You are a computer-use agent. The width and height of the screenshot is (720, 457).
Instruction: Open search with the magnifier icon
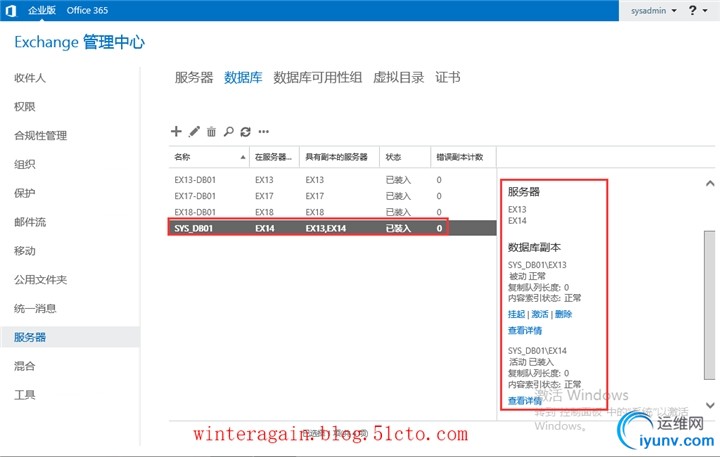pos(228,131)
